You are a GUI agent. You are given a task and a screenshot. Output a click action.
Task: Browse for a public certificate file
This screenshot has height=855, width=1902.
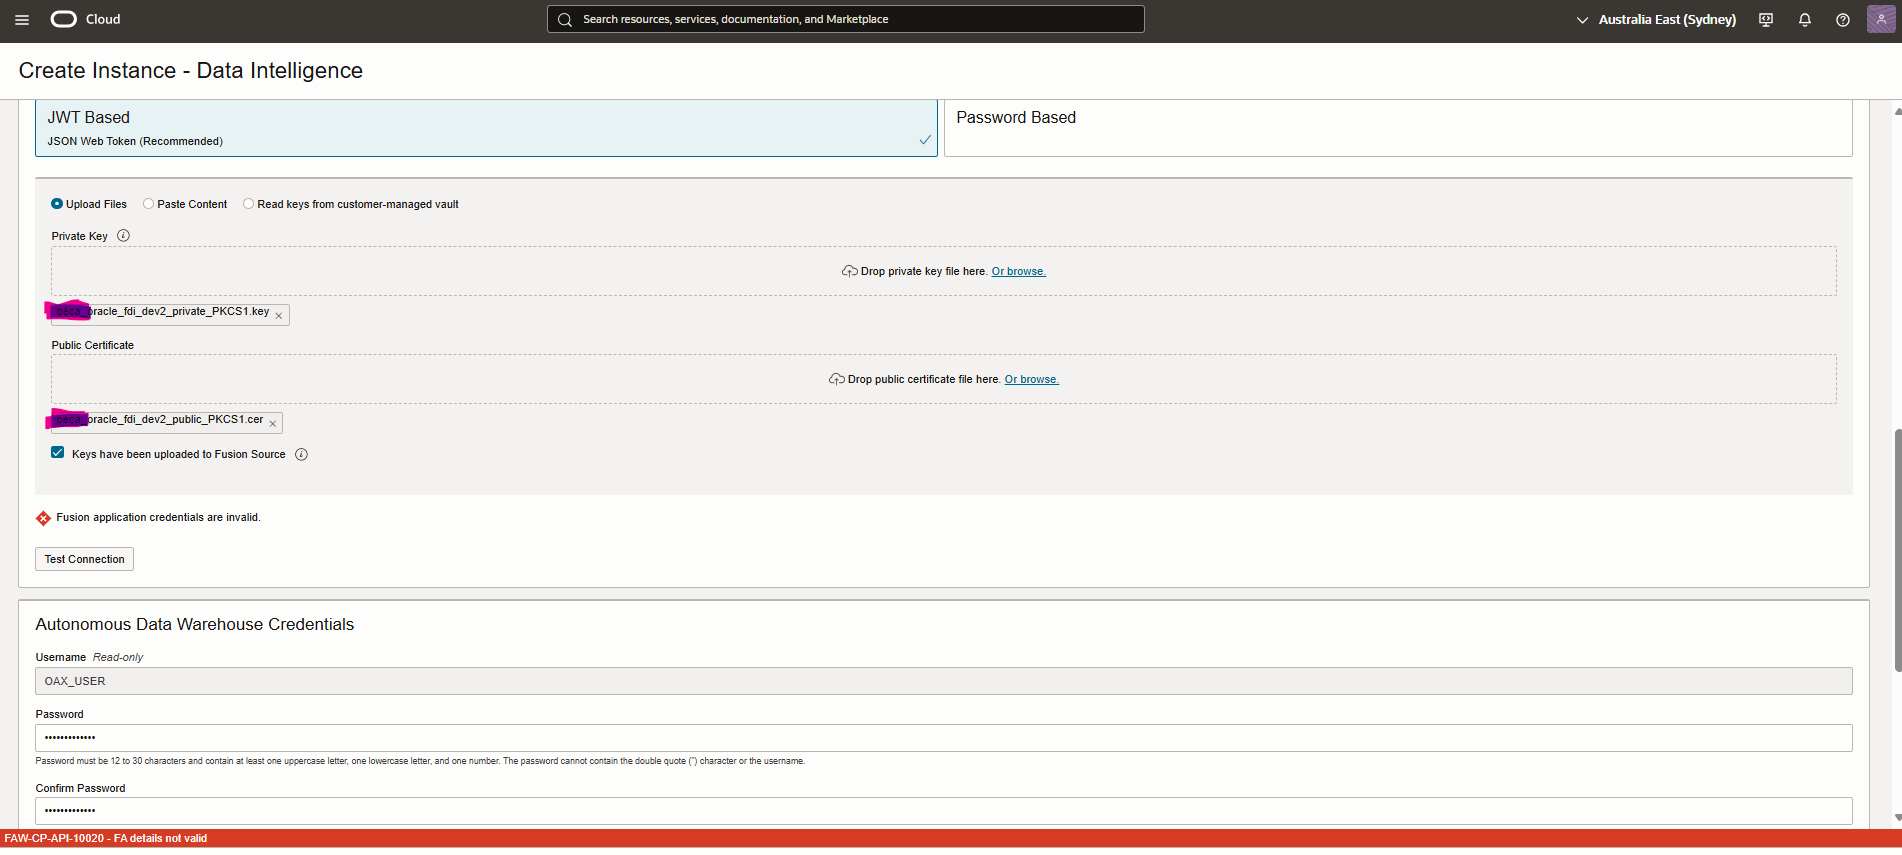tap(1031, 380)
